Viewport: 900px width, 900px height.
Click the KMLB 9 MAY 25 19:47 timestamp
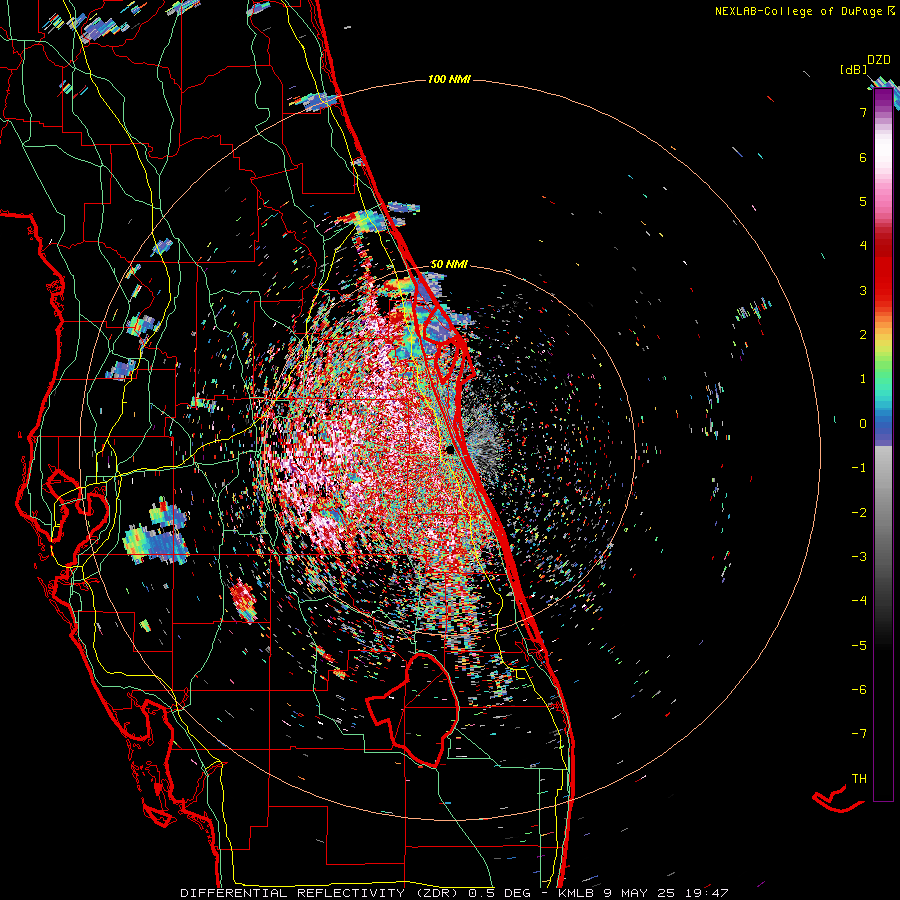pyautogui.click(x=643, y=893)
